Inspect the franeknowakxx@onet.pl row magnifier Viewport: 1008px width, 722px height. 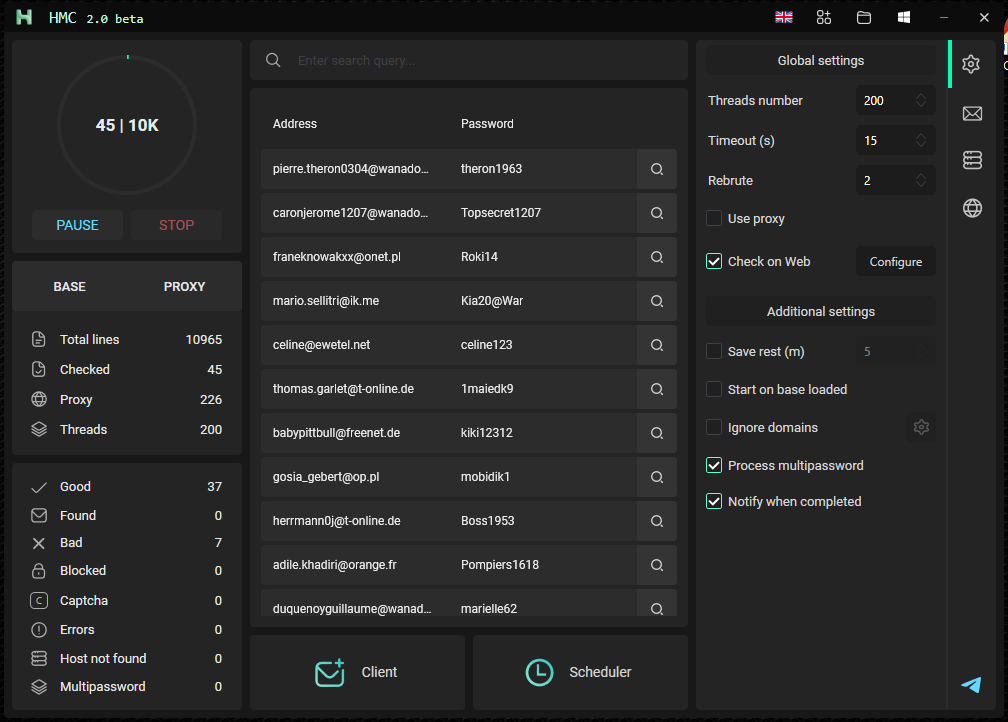pyautogui.click(x=656, y=257)
